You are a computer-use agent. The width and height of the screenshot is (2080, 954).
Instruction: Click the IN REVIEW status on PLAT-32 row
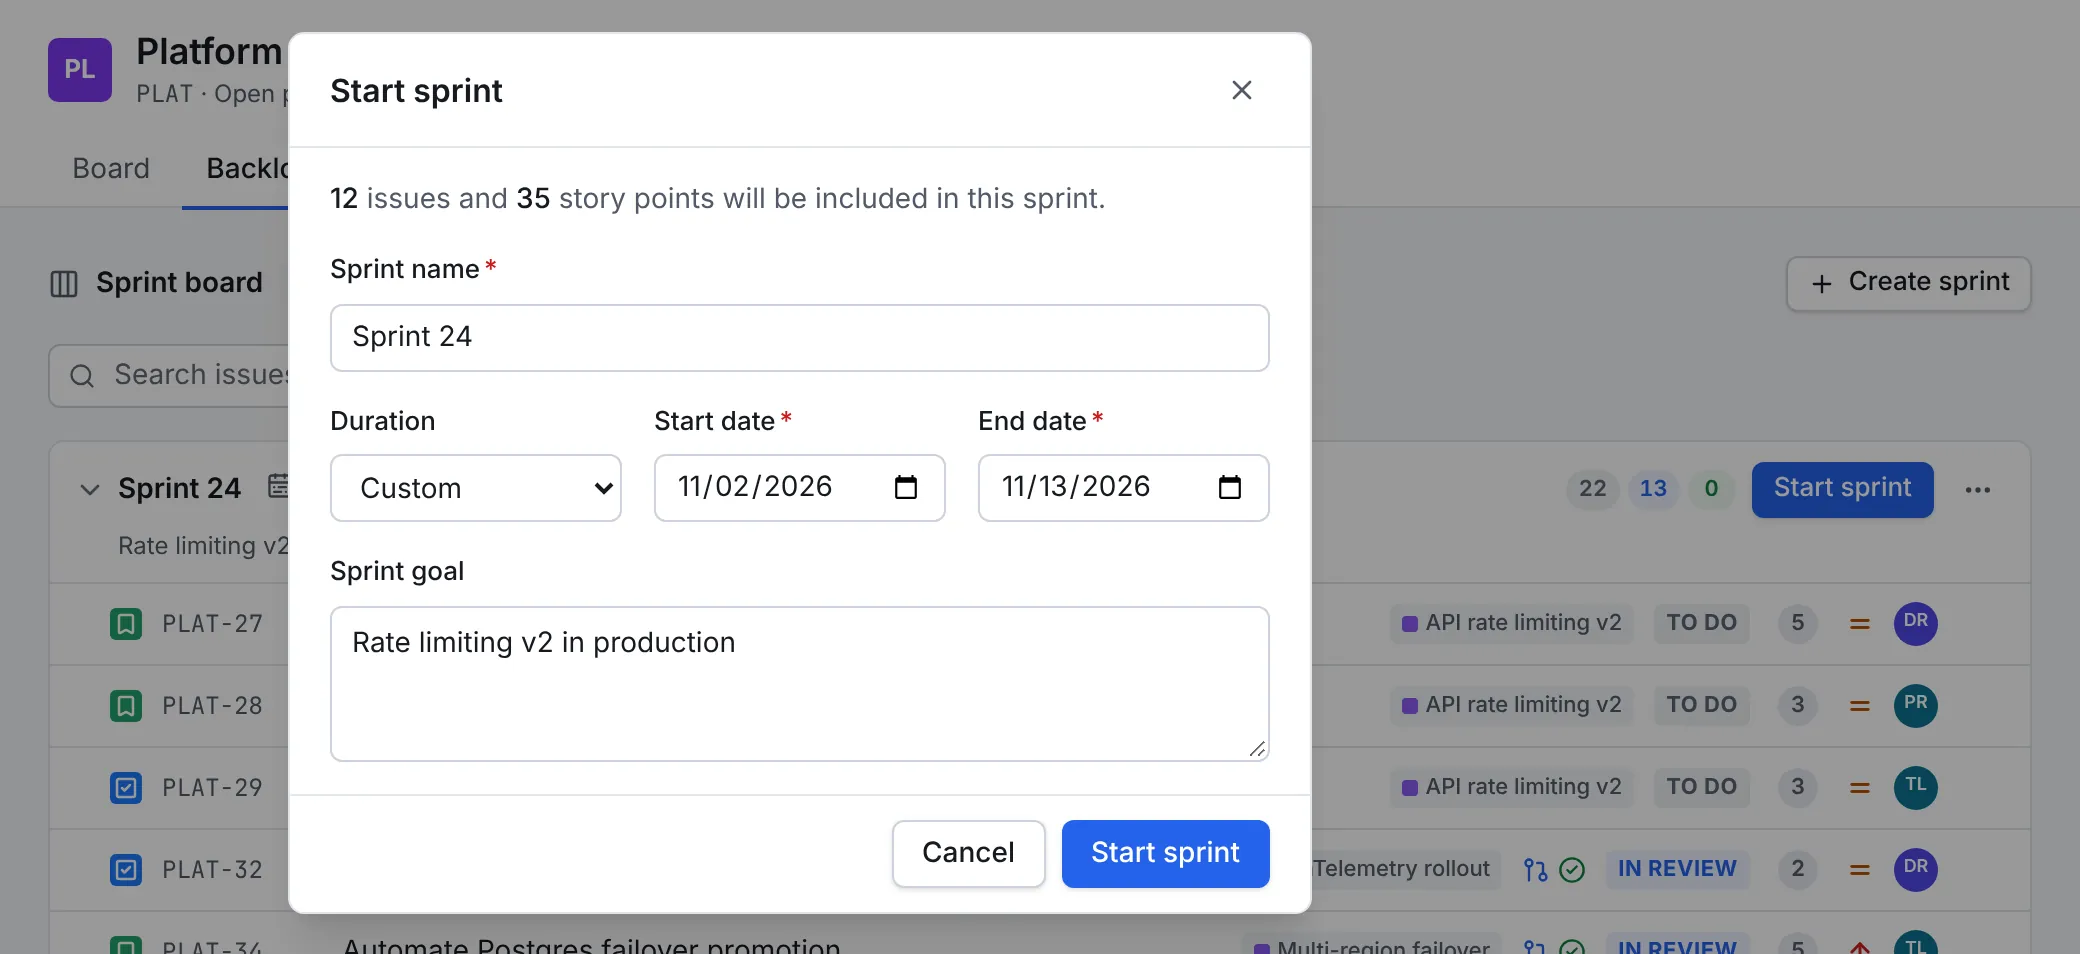[x=1677, y=869]
